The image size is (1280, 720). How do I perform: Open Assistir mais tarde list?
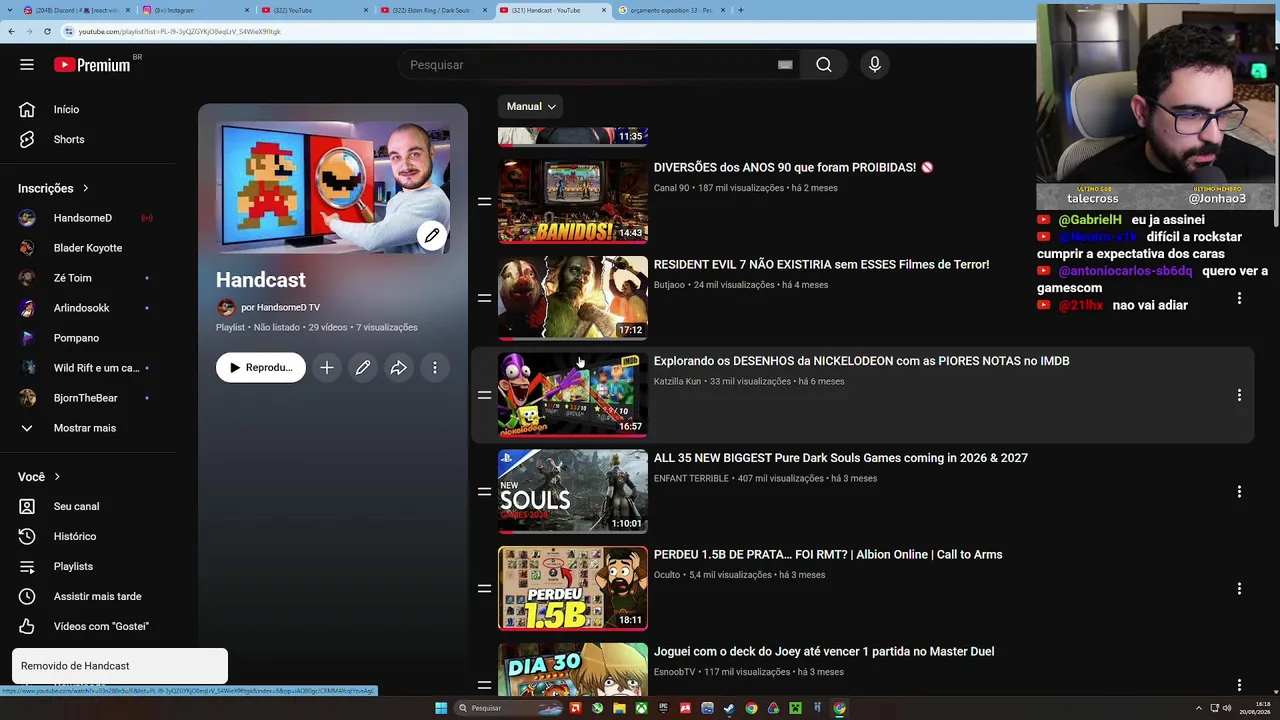pyautogui.click(x=95, y=596)
